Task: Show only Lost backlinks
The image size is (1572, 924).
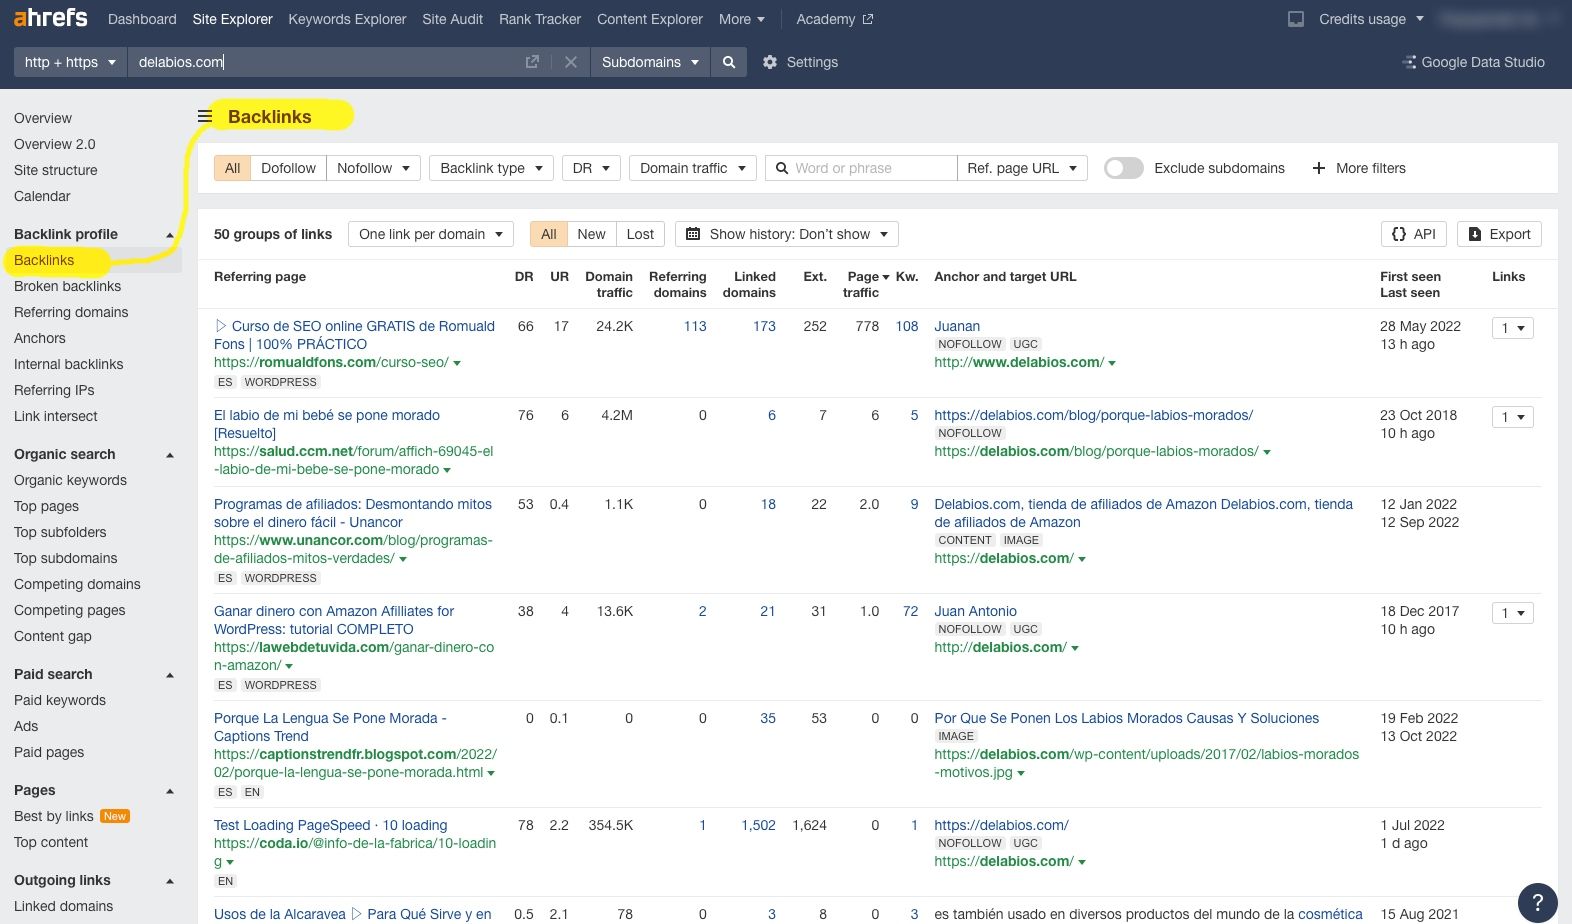Action: pos(640,234)
